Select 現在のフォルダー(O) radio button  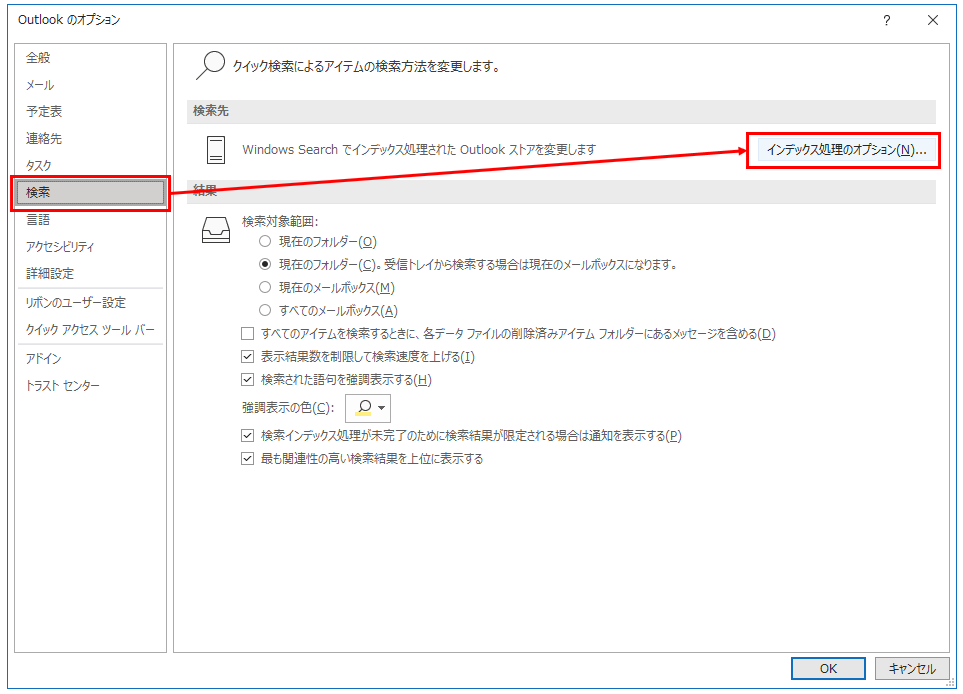[x=265, y=241]
